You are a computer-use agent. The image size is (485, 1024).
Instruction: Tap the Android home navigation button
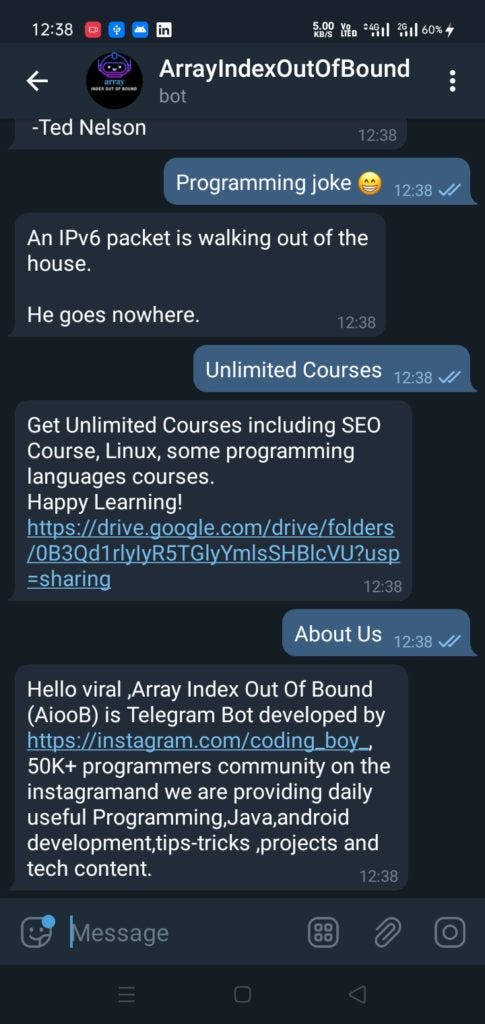pos(242,994)
